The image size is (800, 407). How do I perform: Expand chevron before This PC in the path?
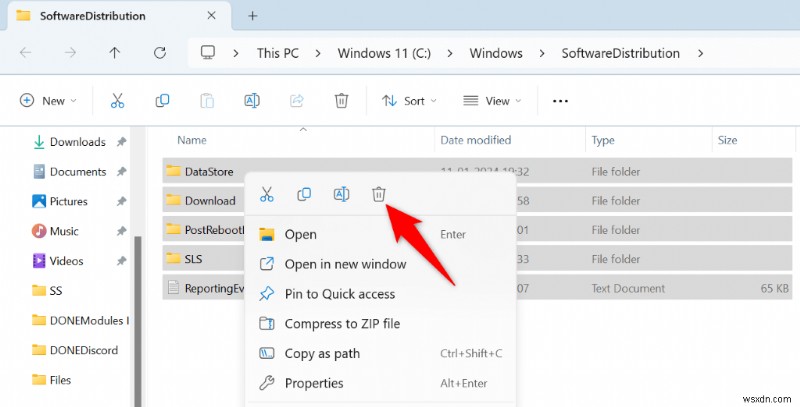tap(236, 53)
